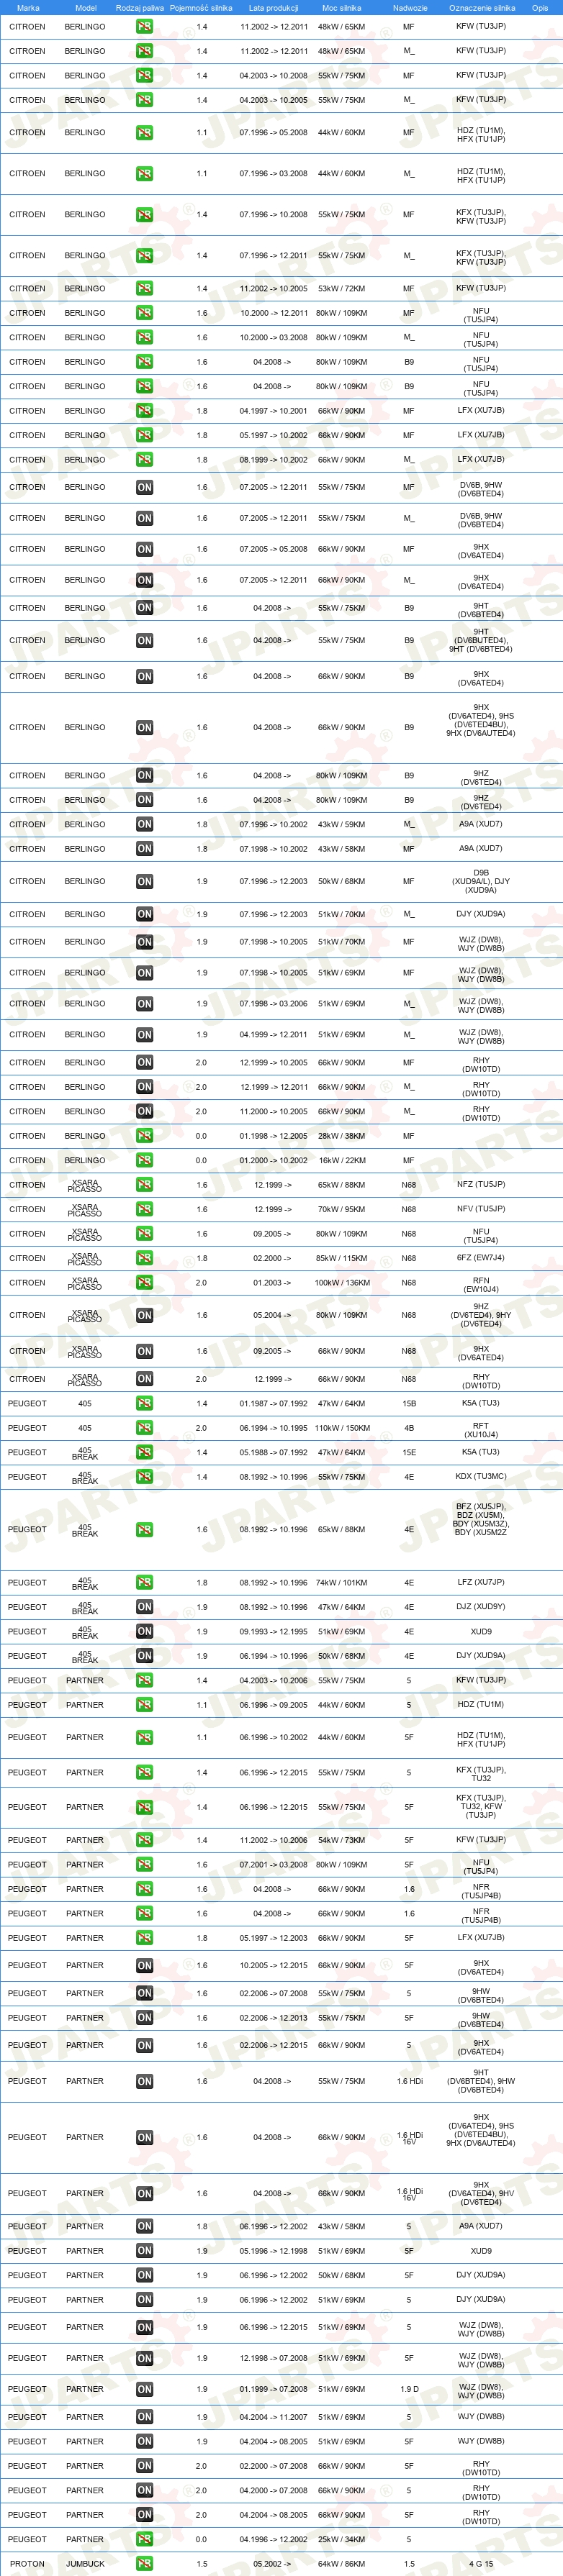This screenshot has width=563, height=2576.
Task: Click body code cell '15E'
Action: pyautogui.click(x=409, y=1452)
